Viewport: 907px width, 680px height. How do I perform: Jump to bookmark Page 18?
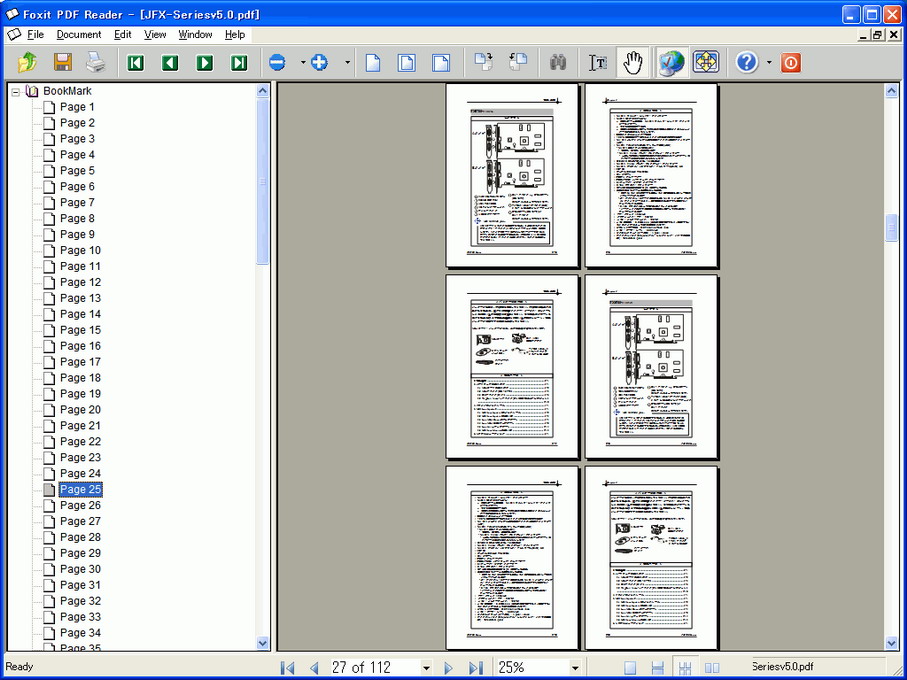click(x=80, y=378)
